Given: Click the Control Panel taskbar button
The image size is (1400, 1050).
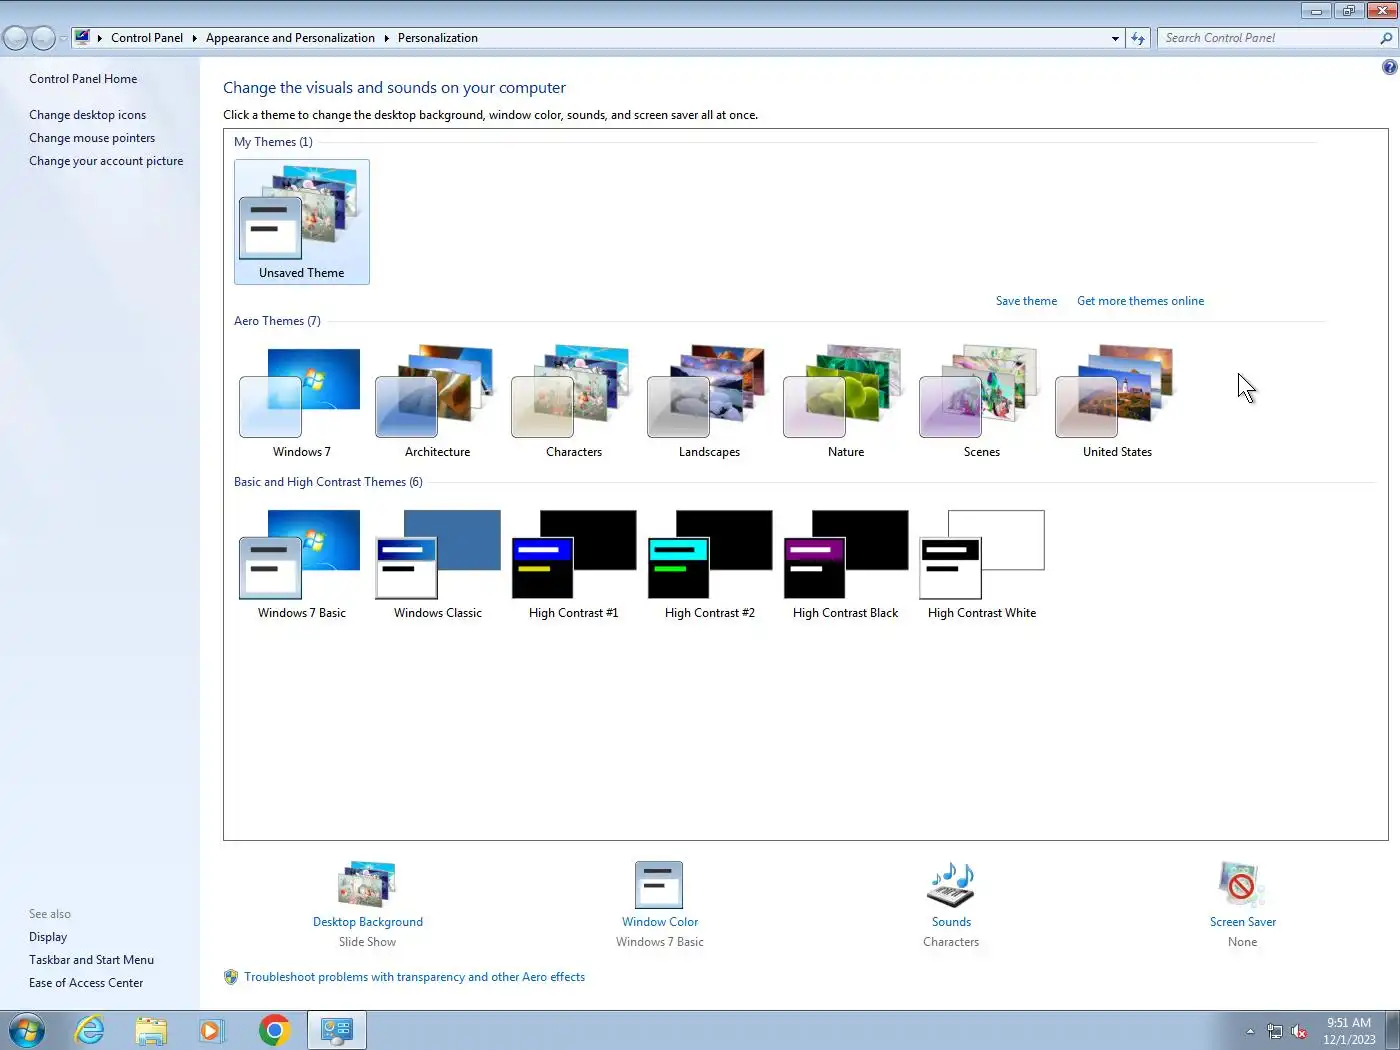Looking at the screenshot, I should coord(337,1030).
